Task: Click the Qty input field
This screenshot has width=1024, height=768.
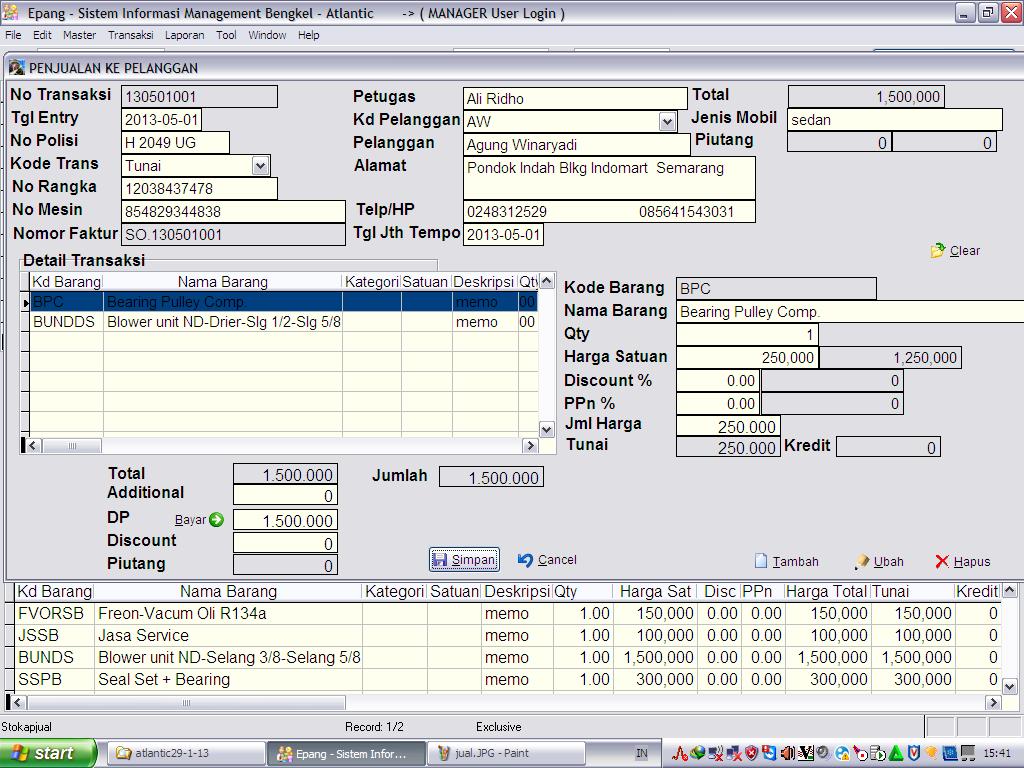Action: point(746,335)
